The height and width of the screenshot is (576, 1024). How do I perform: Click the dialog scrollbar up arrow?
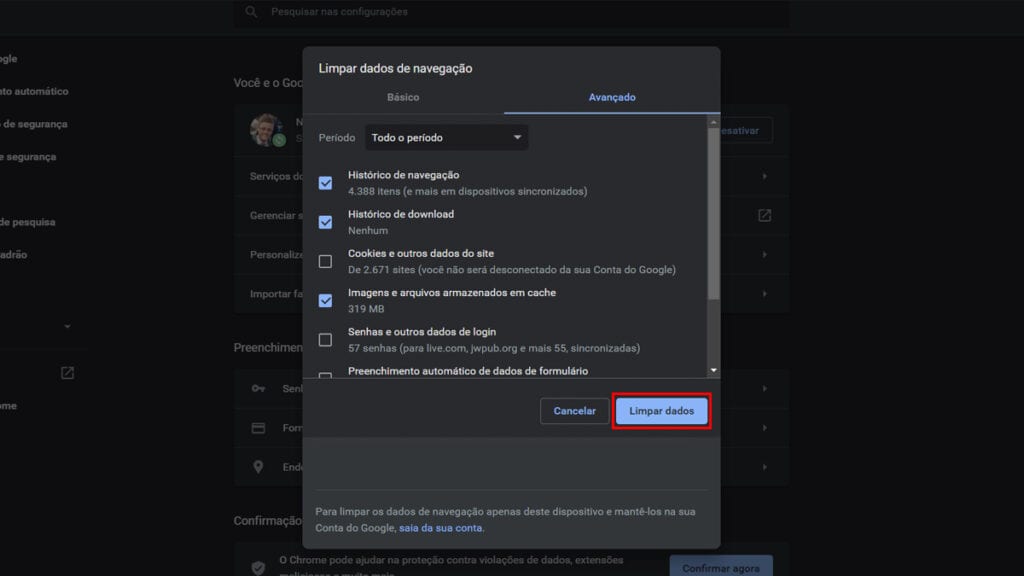point(714,122)
